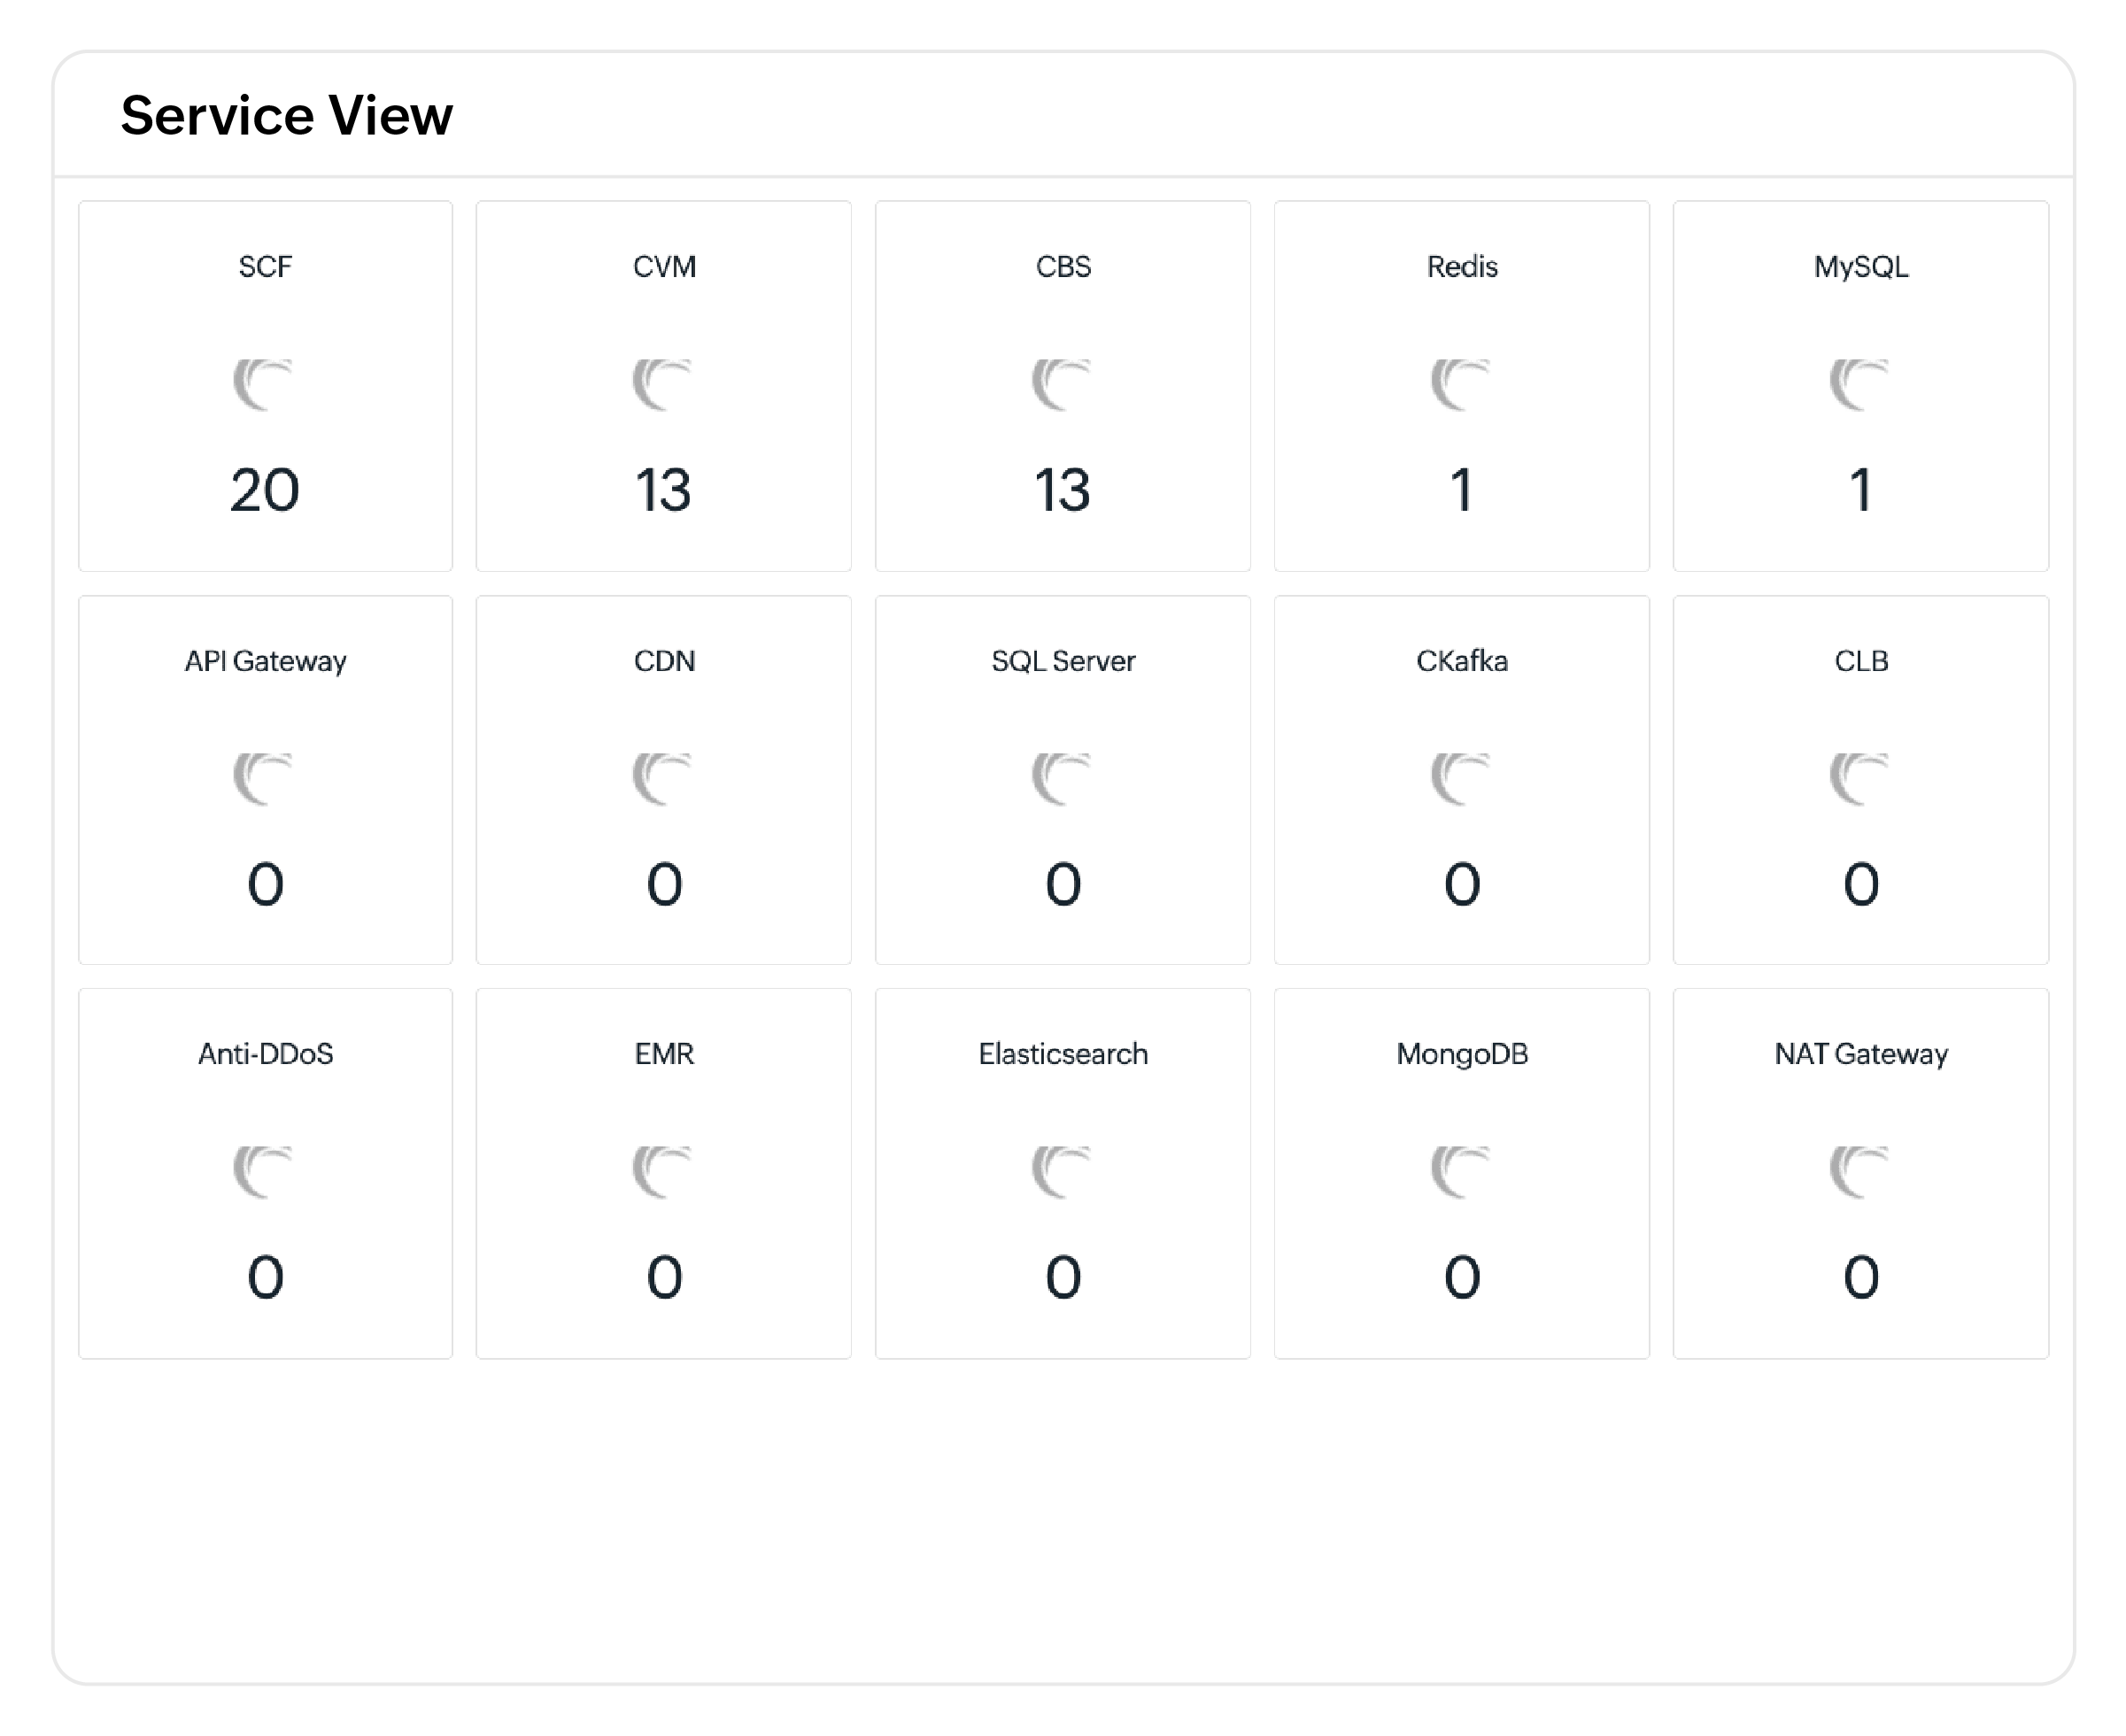Open the CDN label
Screen dimensions: 2126x1736
pyautogui.click(x=664, y=660)
